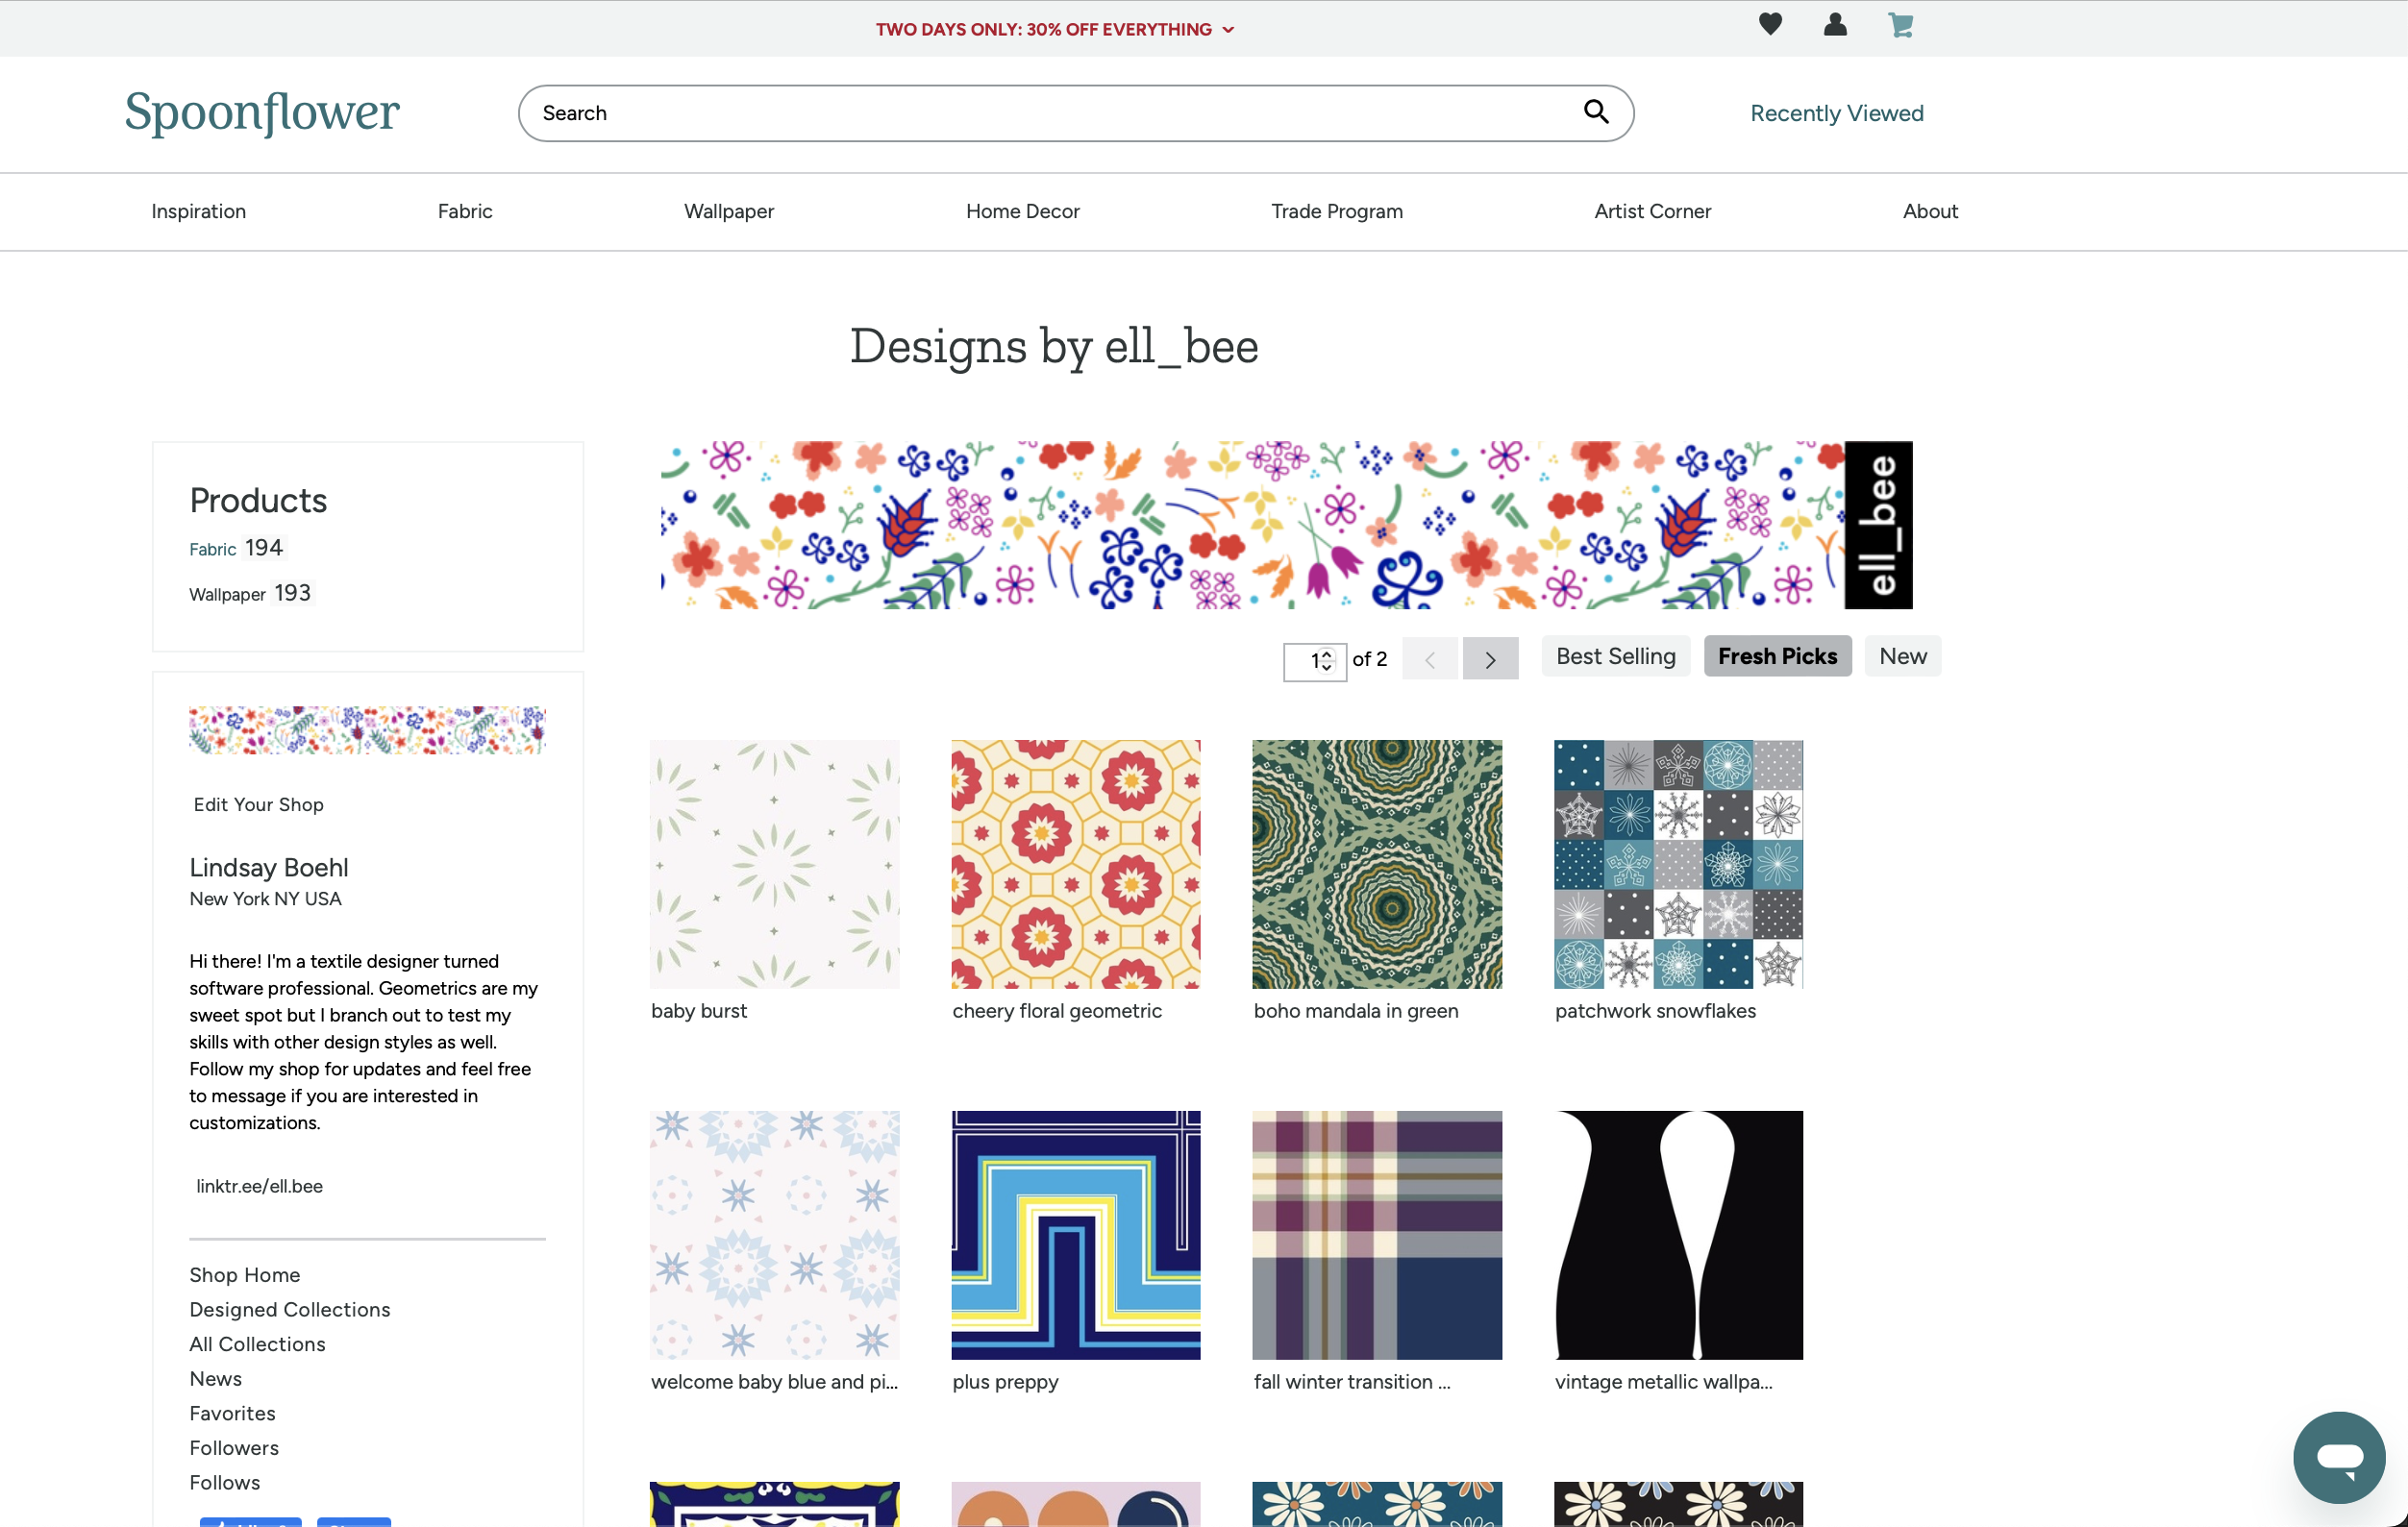Viewport: 2408px width, 1527px height.
Task: Open the plus preppy thumbnail
Action: tap(1075, 1235)
